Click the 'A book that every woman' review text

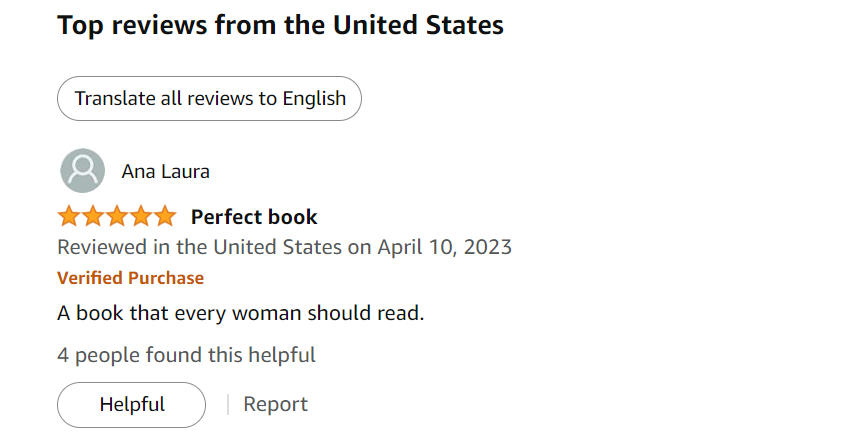pos(179,313)
